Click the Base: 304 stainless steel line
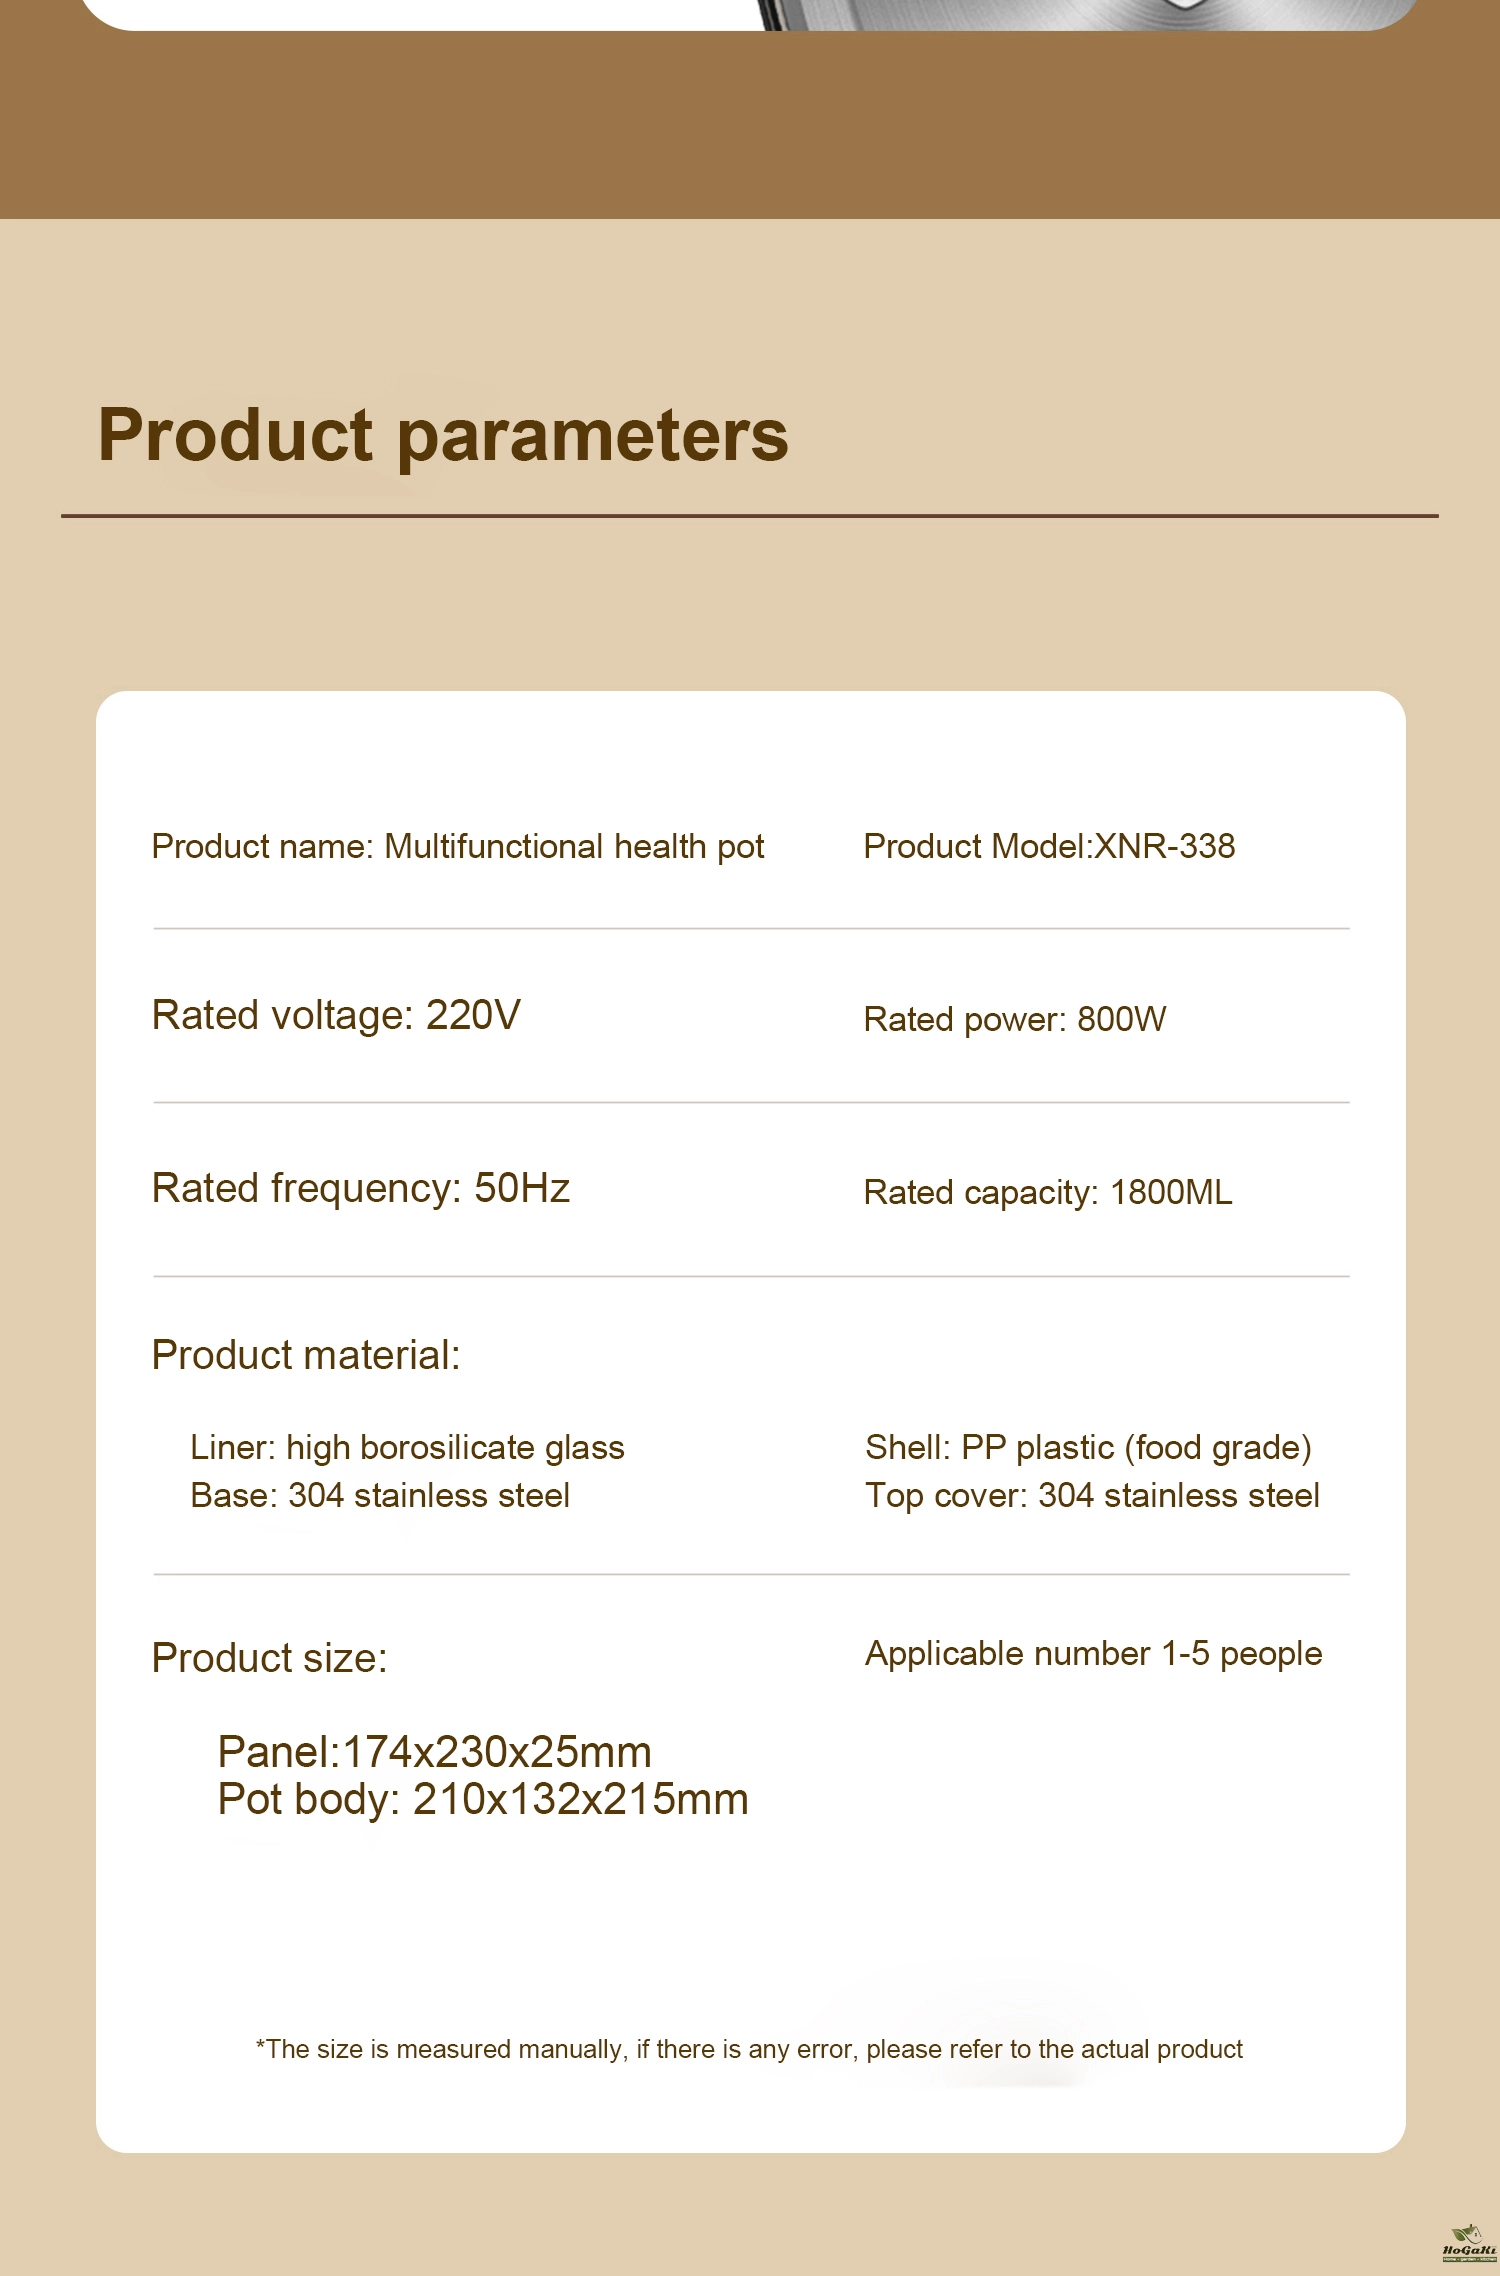The image size is (1500, 2276). (380, 1496)
